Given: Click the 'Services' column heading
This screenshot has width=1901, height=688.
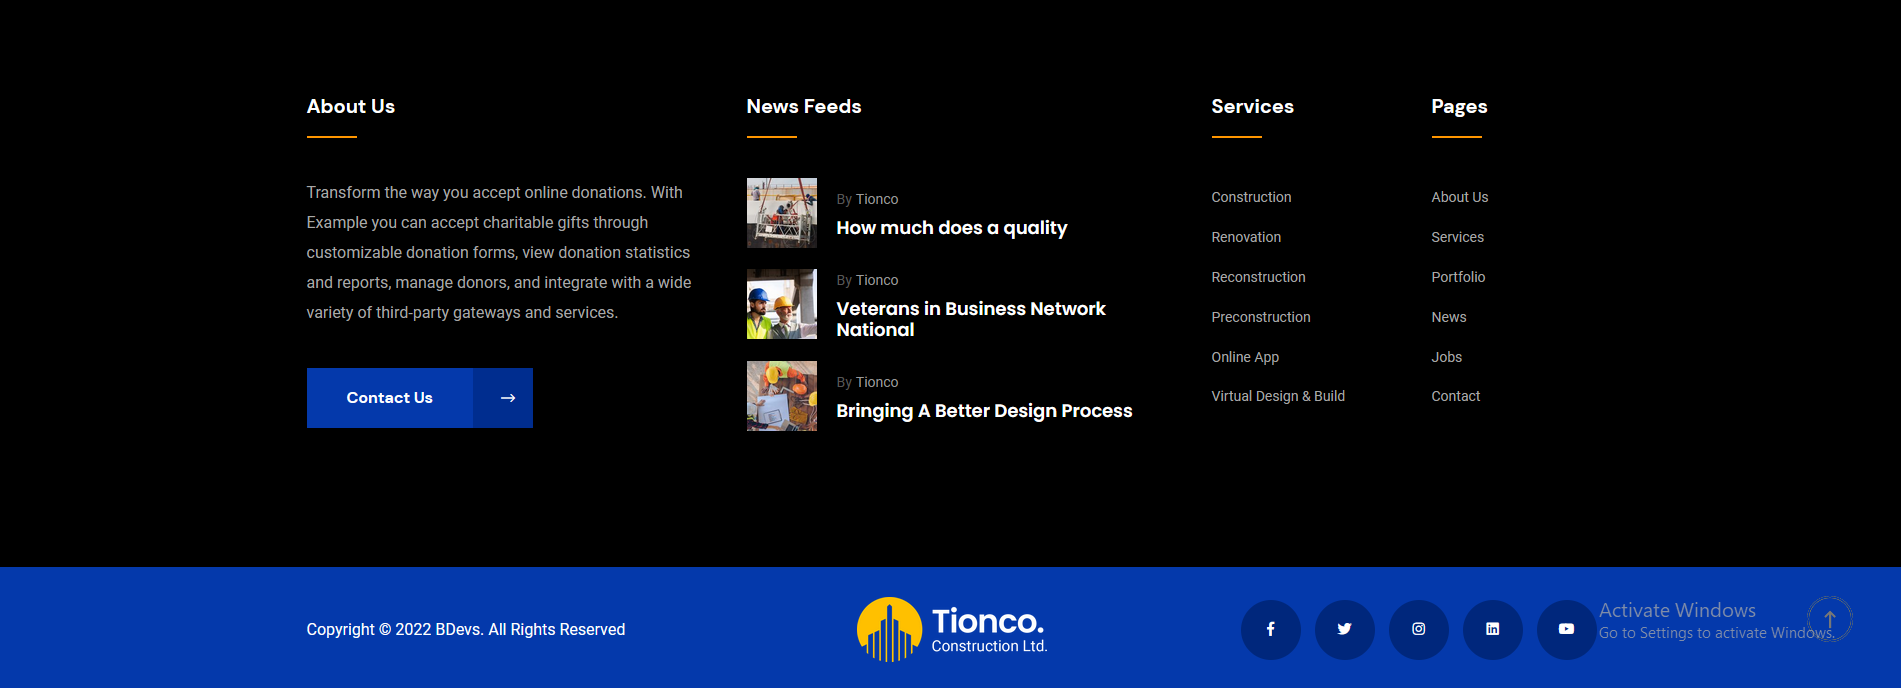Looking at the screenshot, I should pos(1252,106).
